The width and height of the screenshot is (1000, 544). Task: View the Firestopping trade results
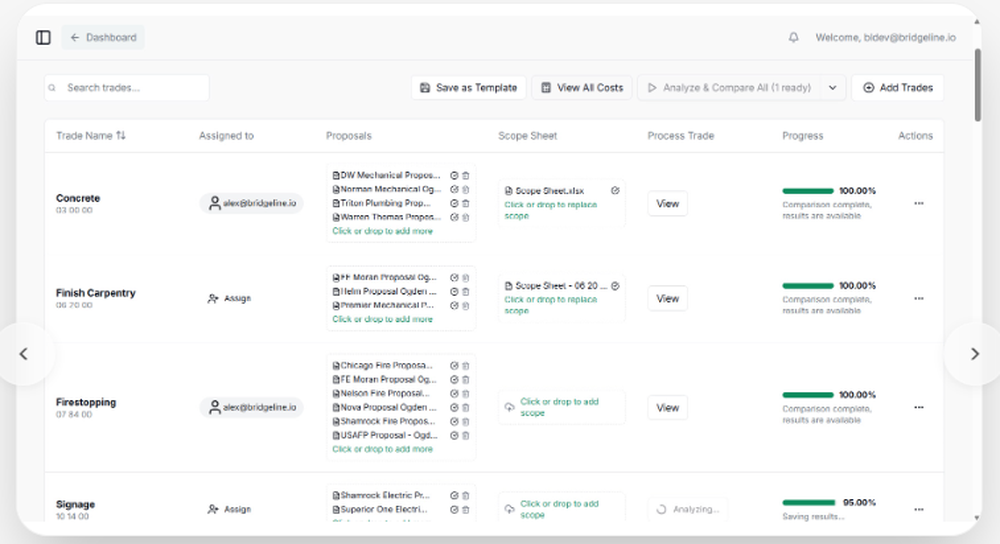(x=668, y=408)
